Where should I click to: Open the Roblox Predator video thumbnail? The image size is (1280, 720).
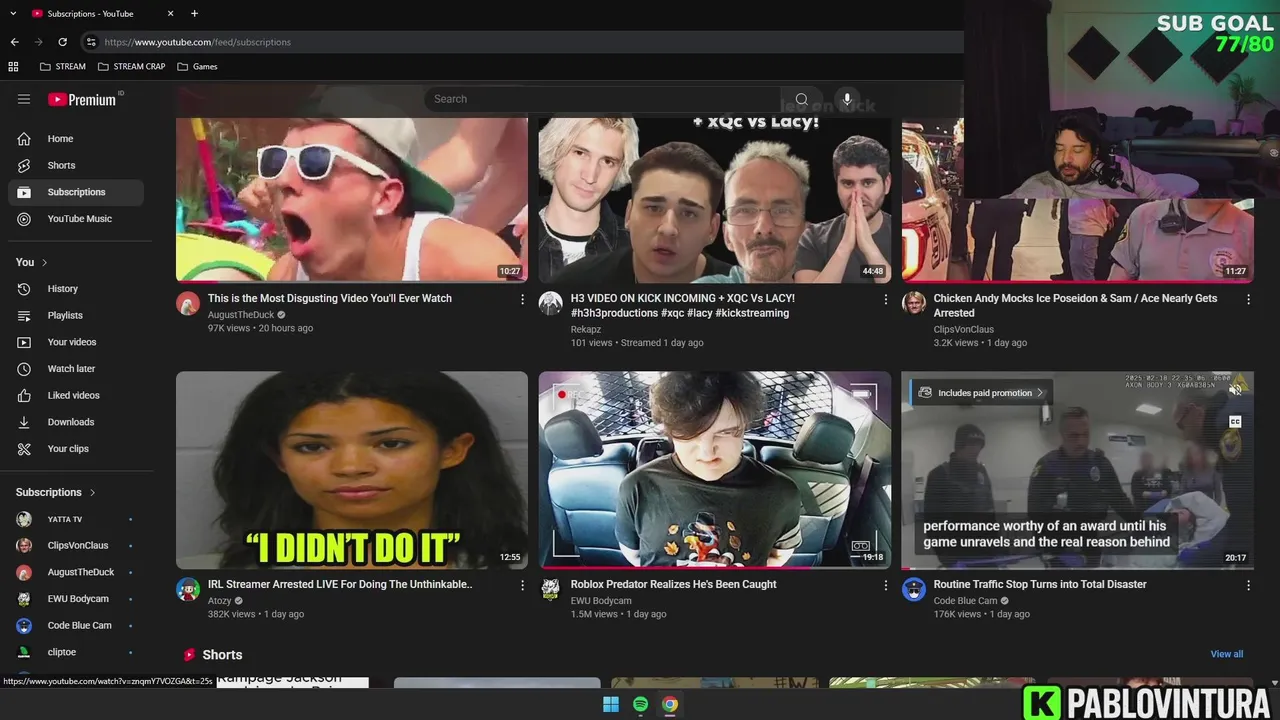point(715,470)
